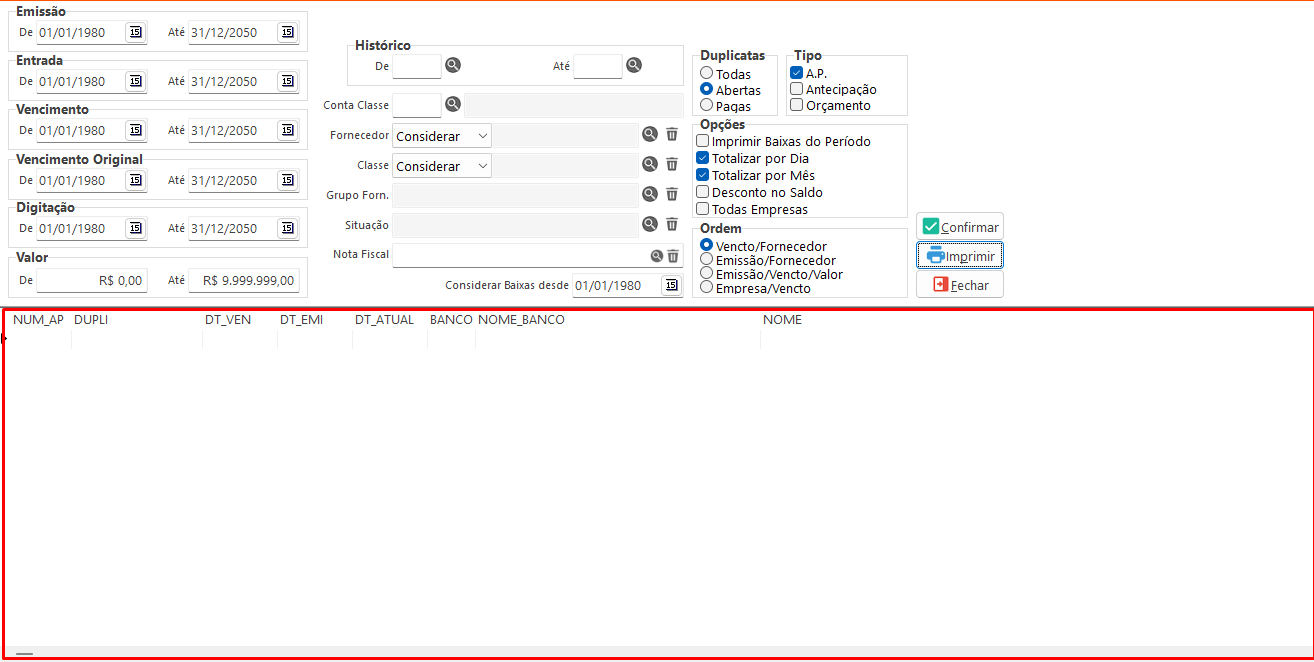This screenshot has width=1314, height=662.
Task: Click magnifier icon in Fornecedor row
Action: (650, 135)
